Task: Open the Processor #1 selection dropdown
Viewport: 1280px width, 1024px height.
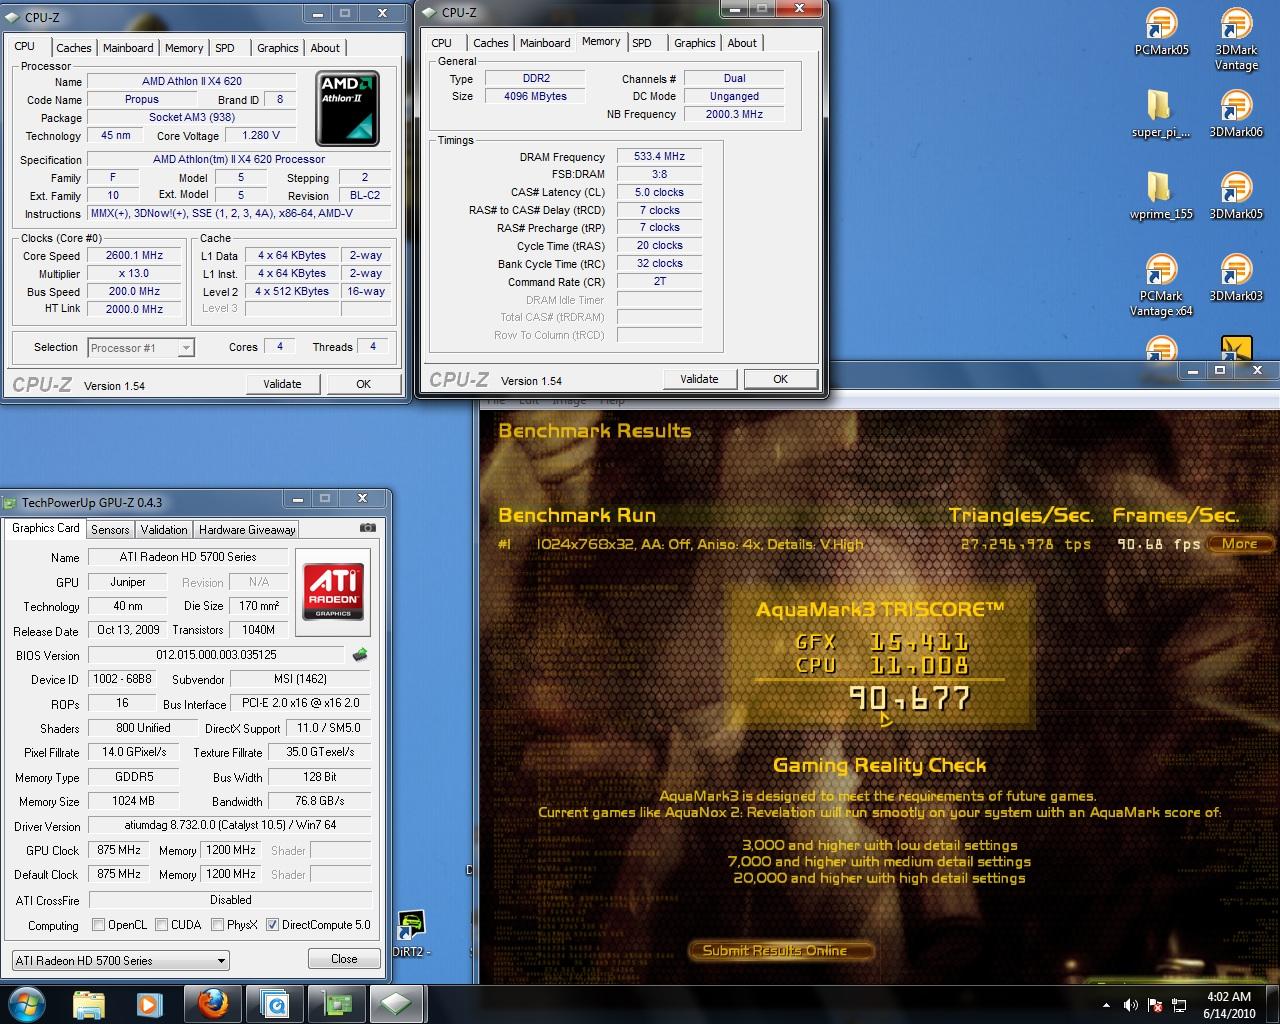Action: (x=141, y=348)
